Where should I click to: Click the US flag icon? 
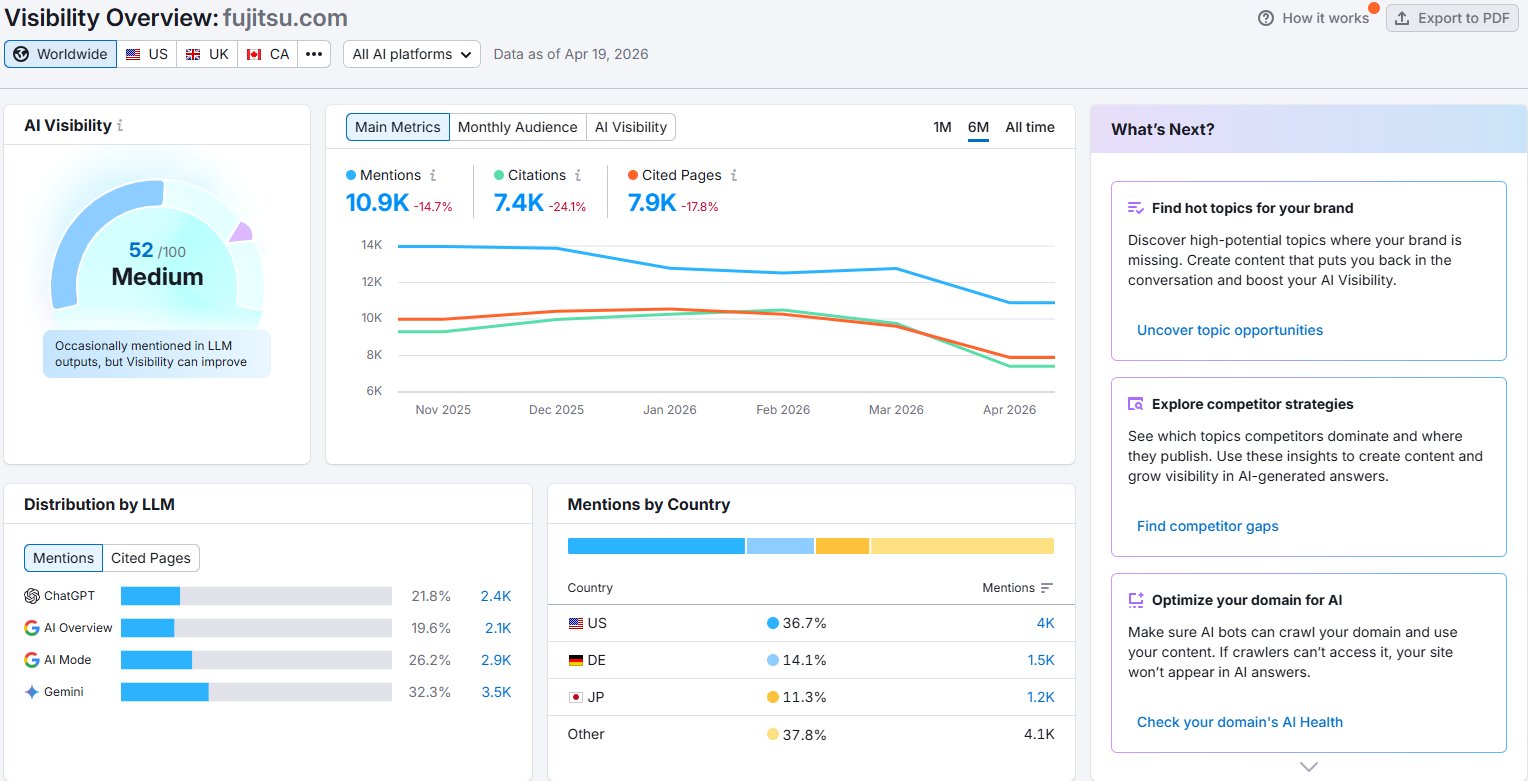tap(133, 54)
